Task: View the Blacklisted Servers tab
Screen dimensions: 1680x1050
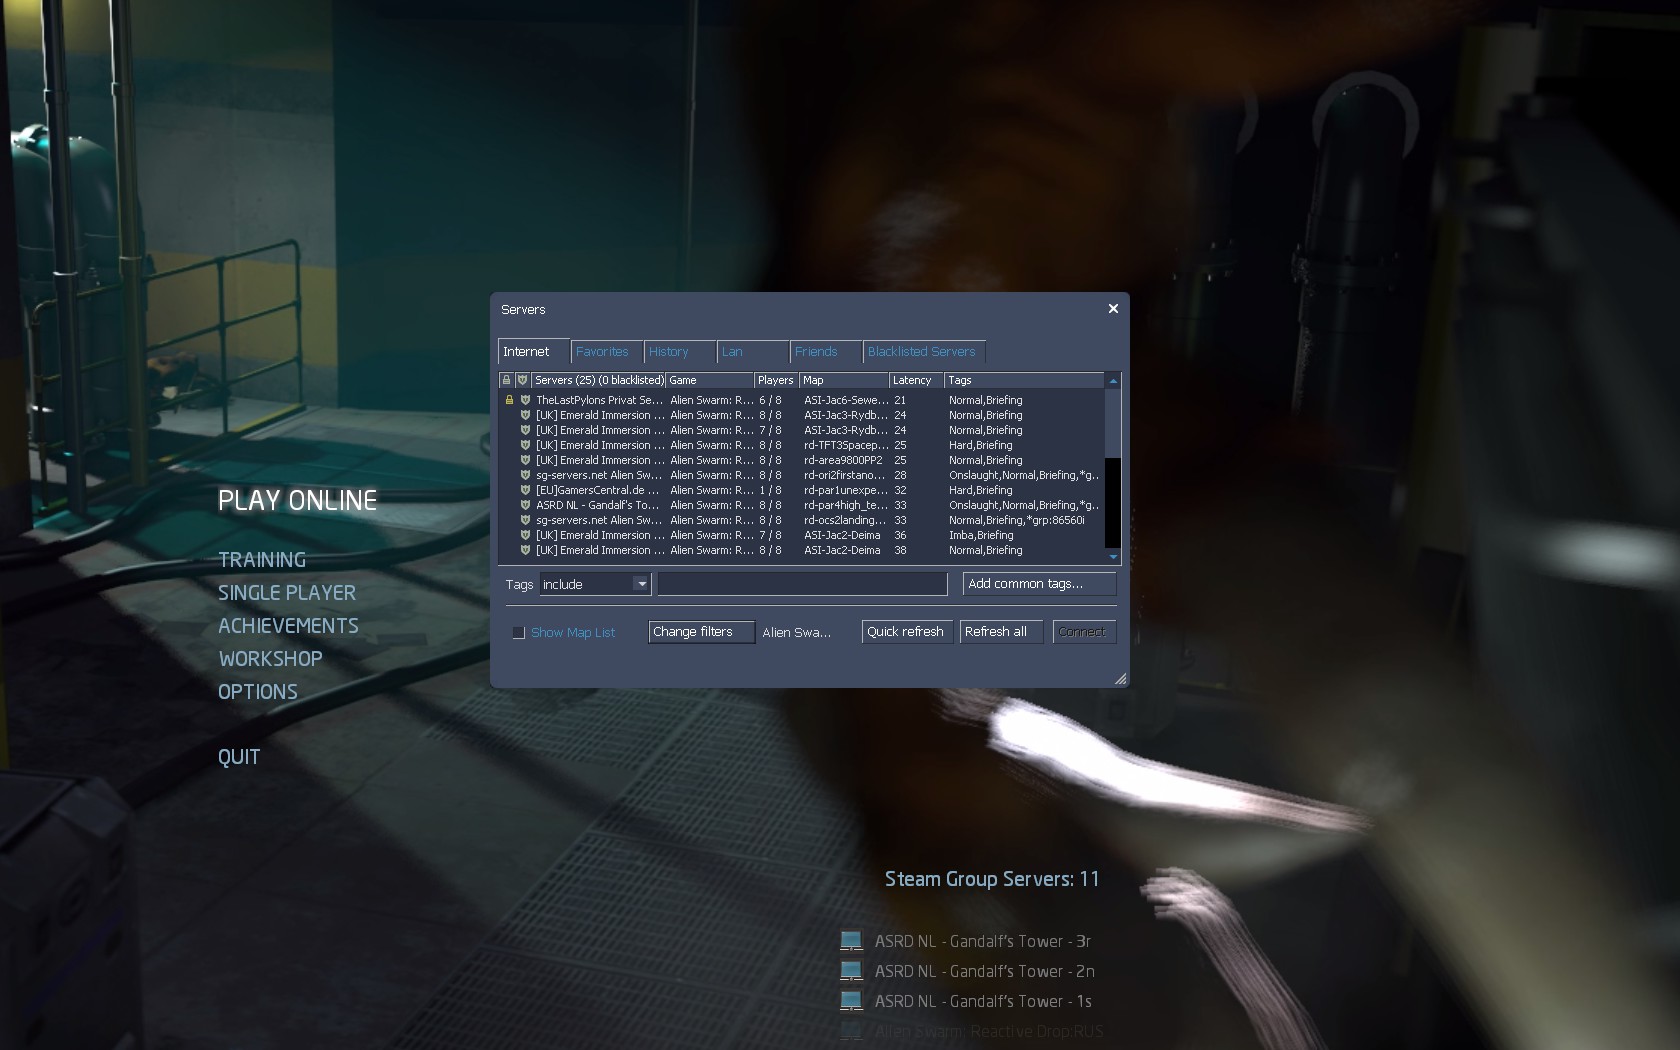Action: [x=925, y=352]
